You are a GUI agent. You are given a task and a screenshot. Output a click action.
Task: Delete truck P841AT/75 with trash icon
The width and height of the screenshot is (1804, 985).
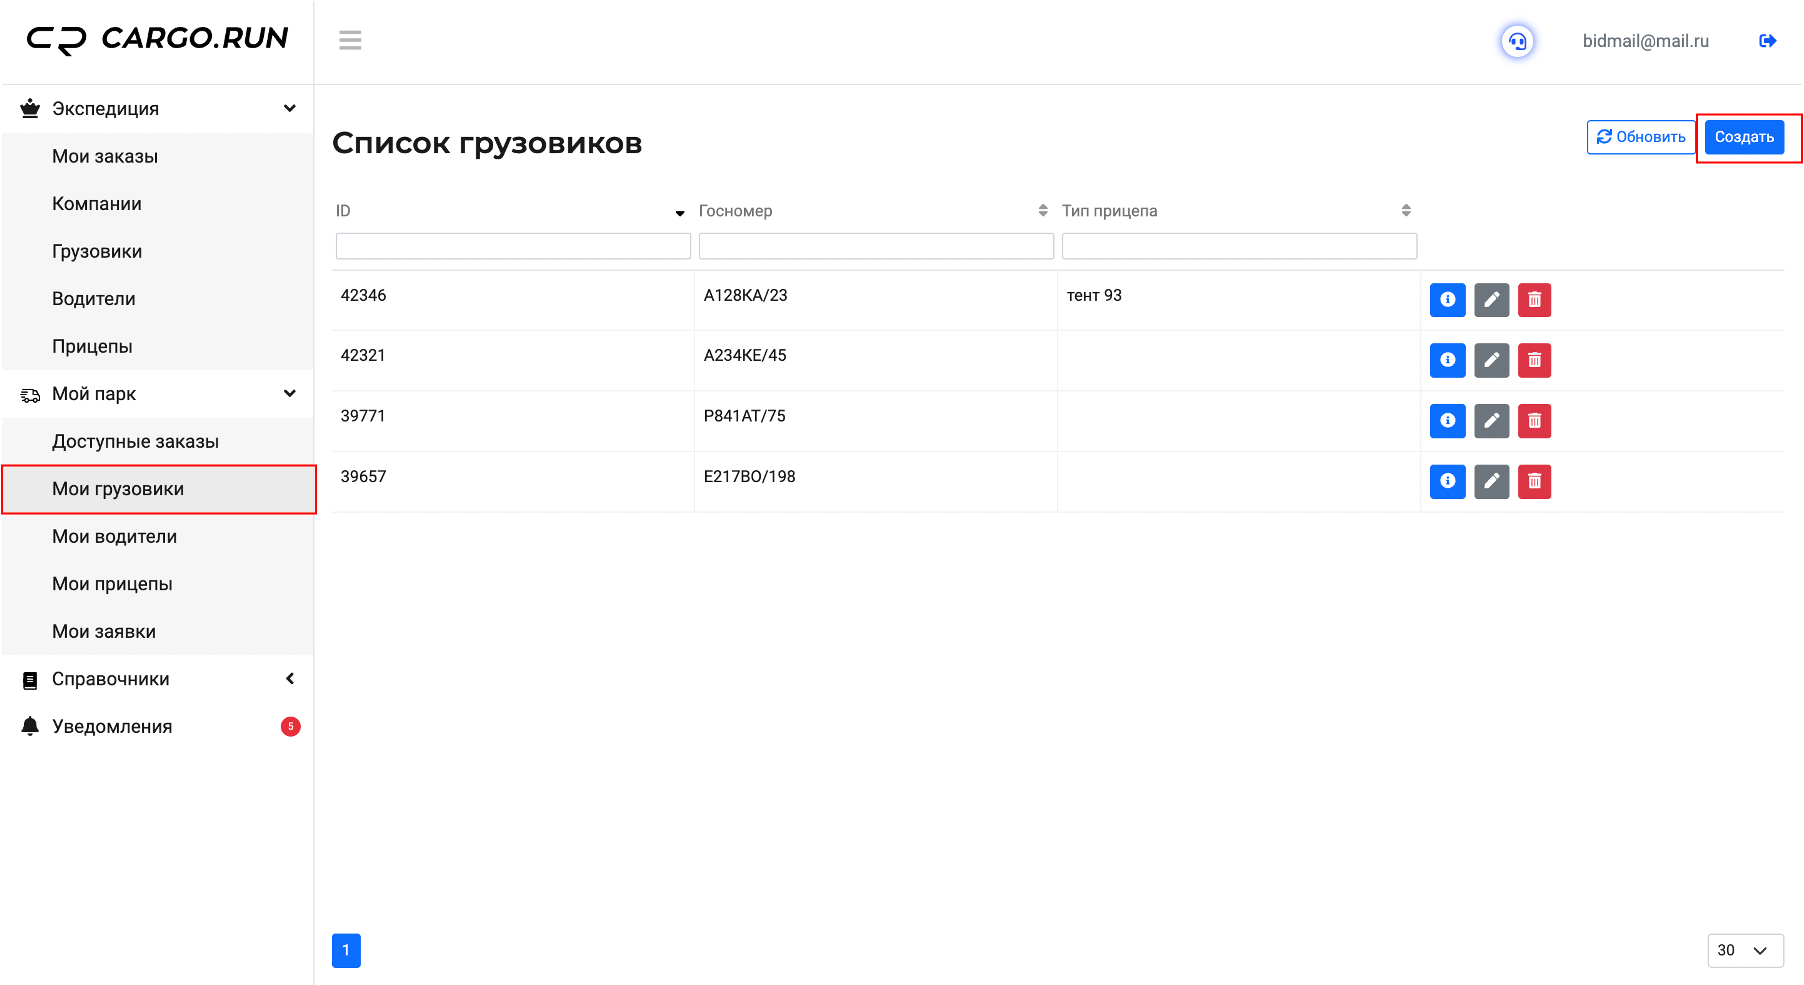tap(1534, 421)
